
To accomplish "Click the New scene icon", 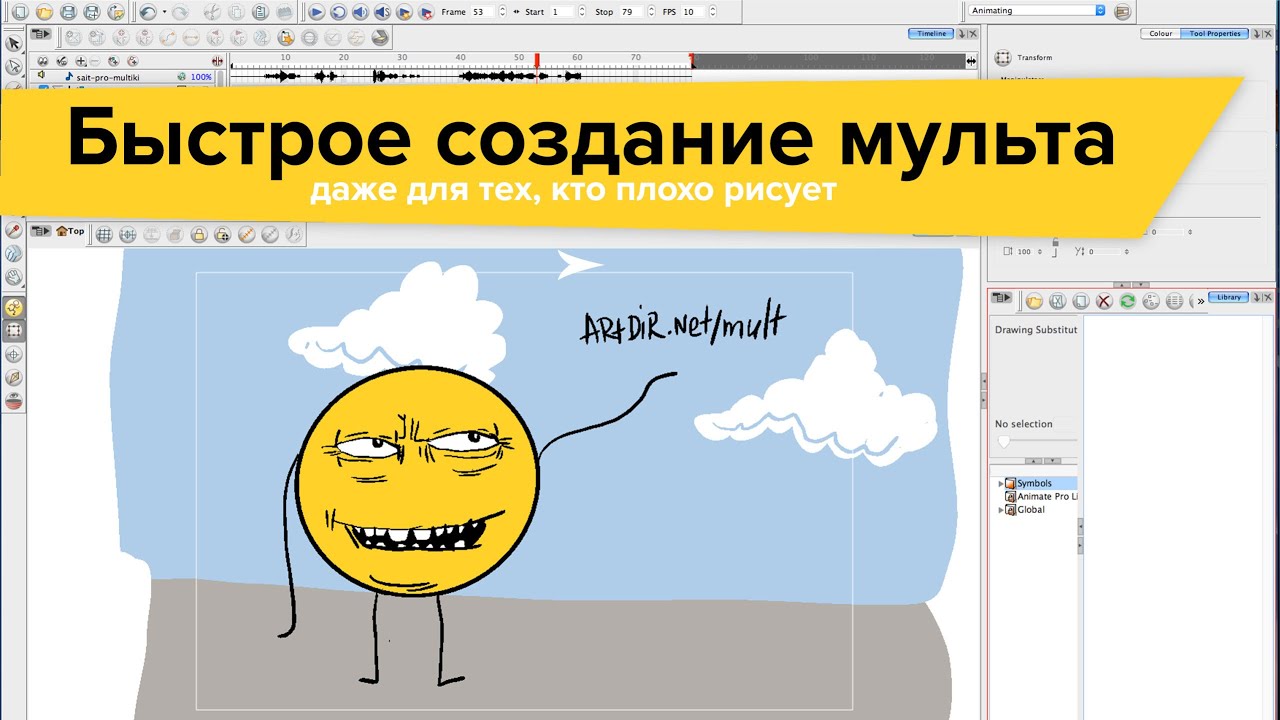I will tap(20, 12).
